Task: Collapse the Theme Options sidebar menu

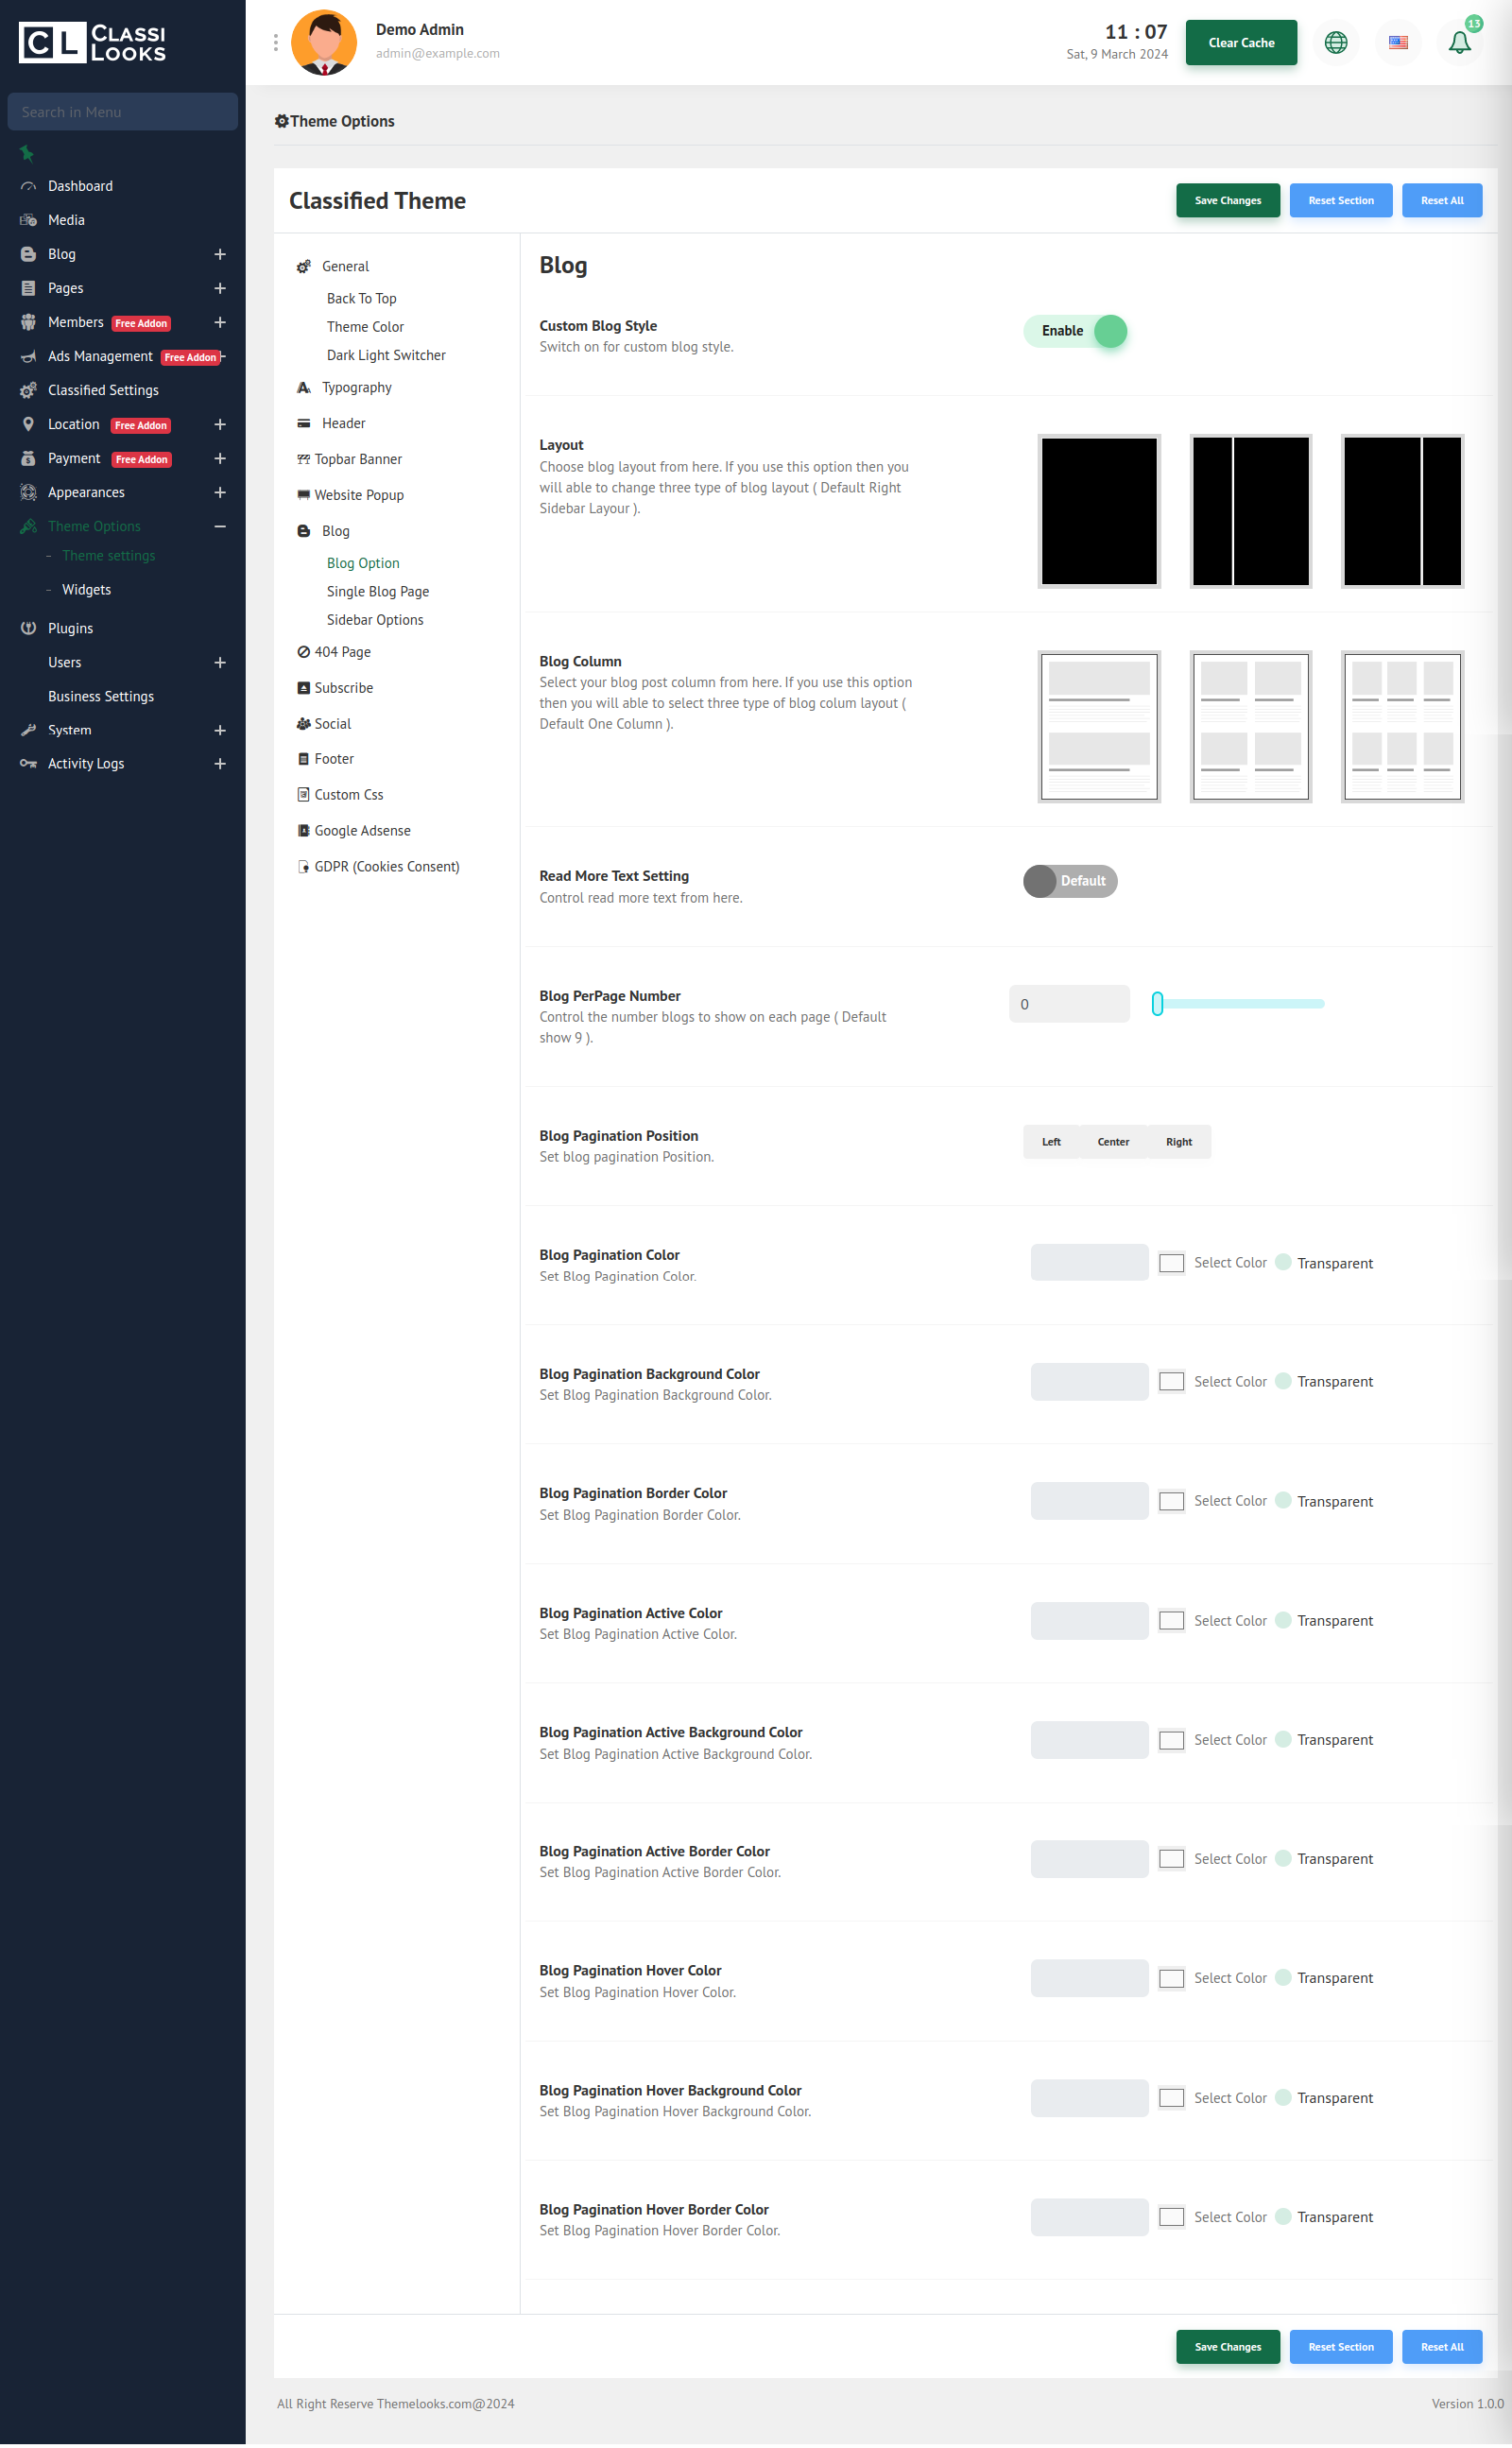Action: [220, 526]
